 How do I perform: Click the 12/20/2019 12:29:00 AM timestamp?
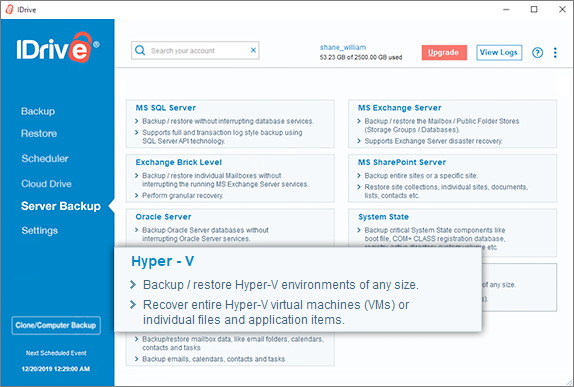56,369
